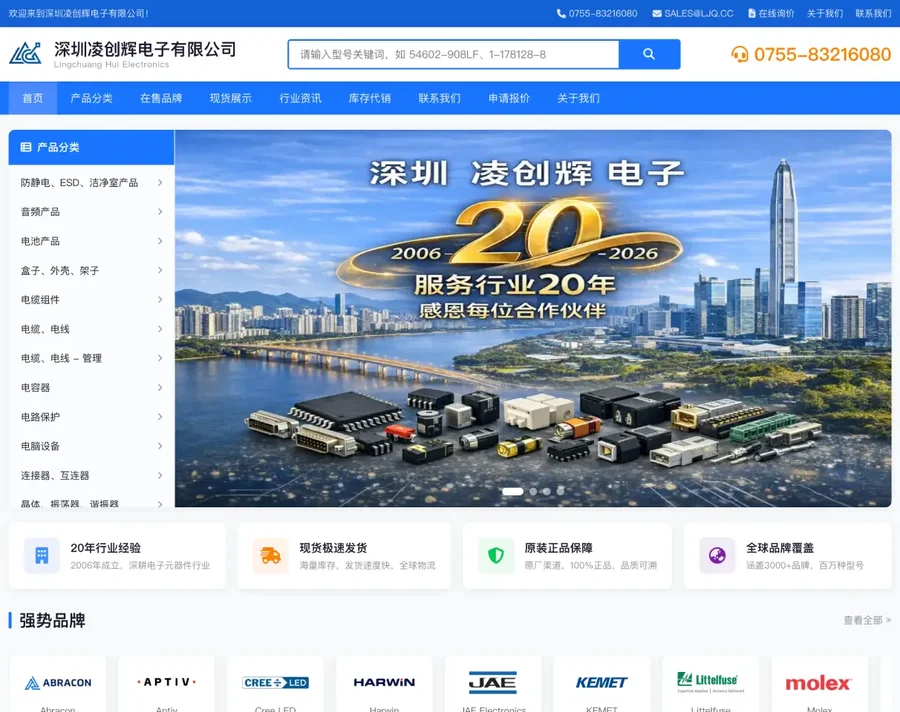This screenshot has width=900, height=712.
Task: Click the email envelope icon
Action: tap(657, 14)
